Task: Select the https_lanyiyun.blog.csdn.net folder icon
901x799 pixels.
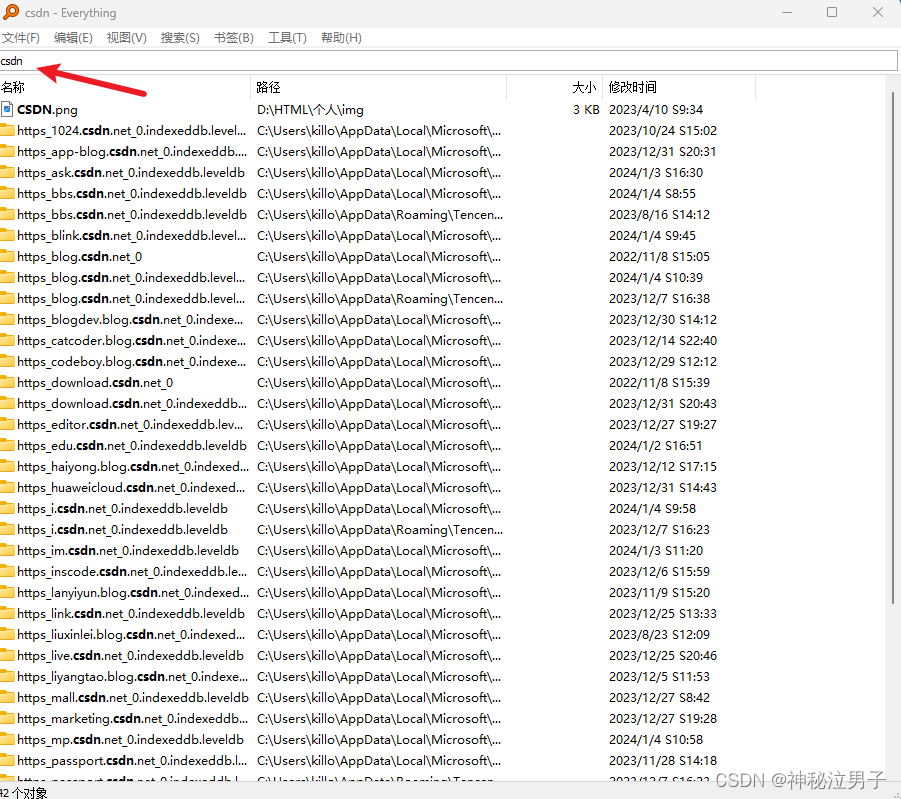Action: pyautogui.click(x=7, y=592)
